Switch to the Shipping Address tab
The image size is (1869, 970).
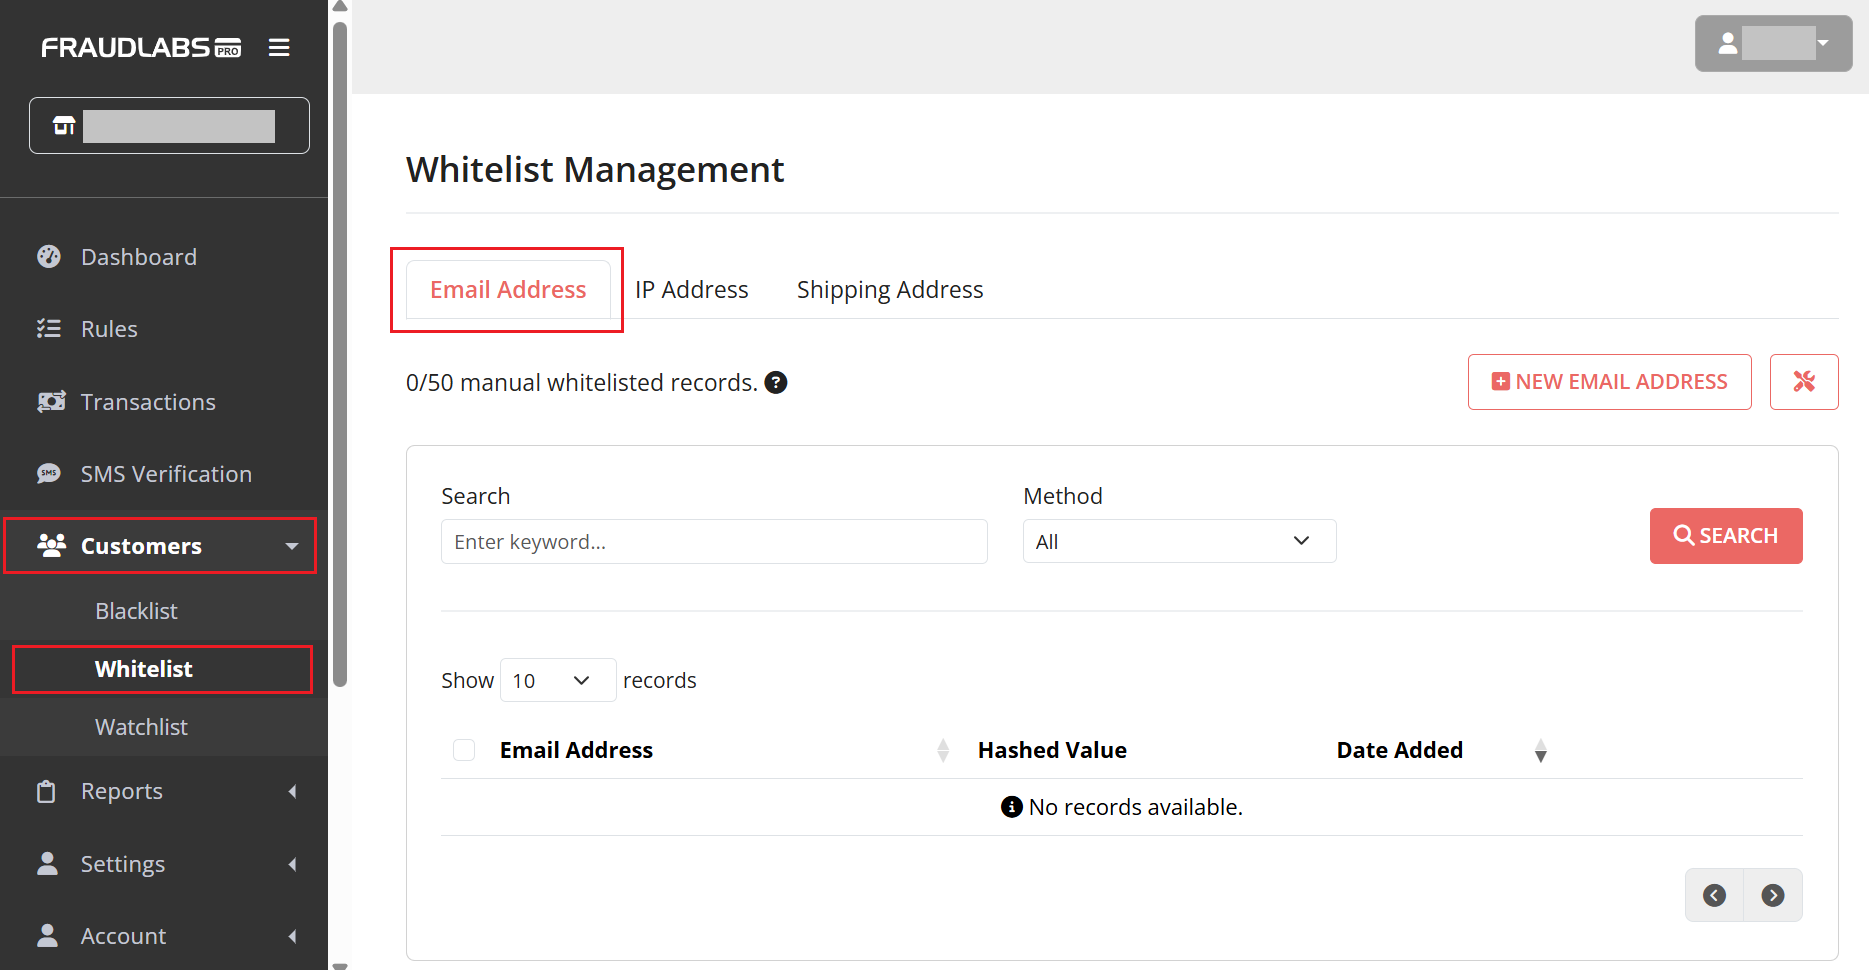(x=889, y=290)
